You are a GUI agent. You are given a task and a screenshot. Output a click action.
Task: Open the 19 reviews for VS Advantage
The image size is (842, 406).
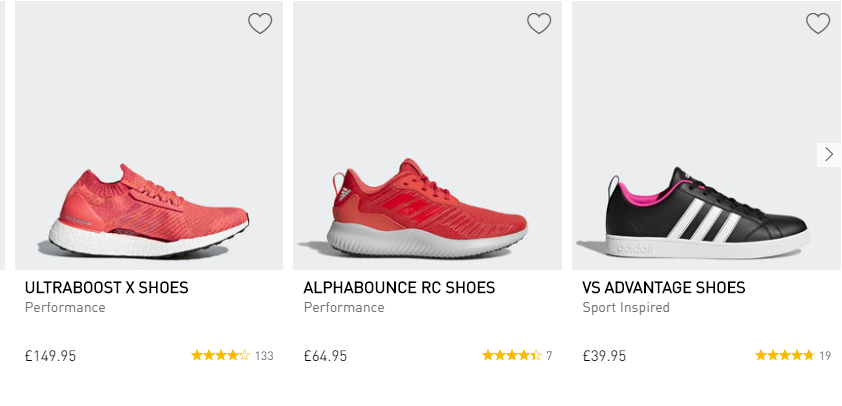tap(825, 356)
